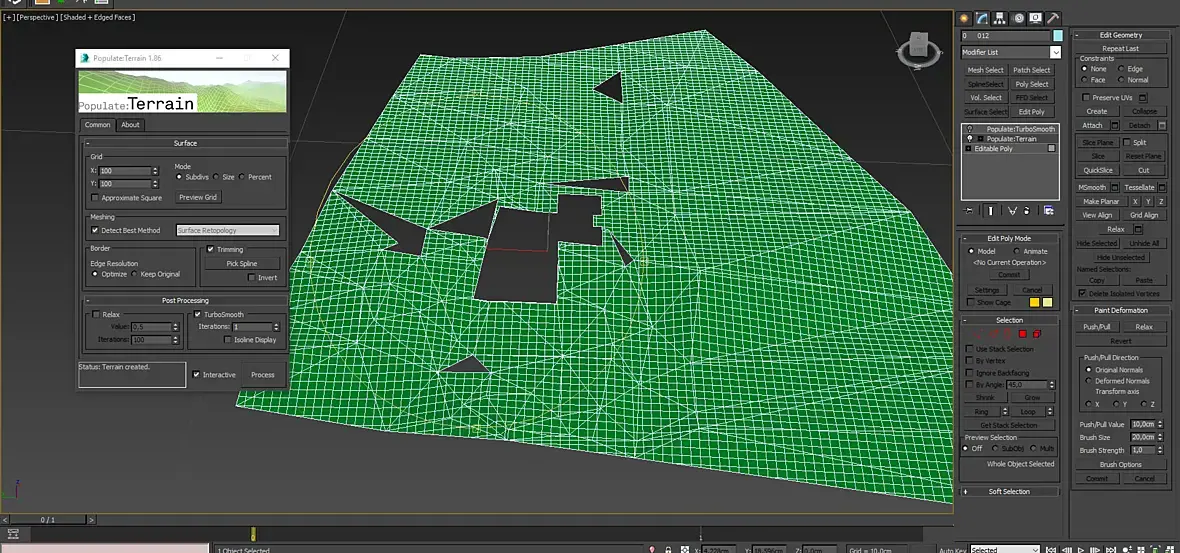Click the orange Show Cage color swatch

[x=1034, y=302]
